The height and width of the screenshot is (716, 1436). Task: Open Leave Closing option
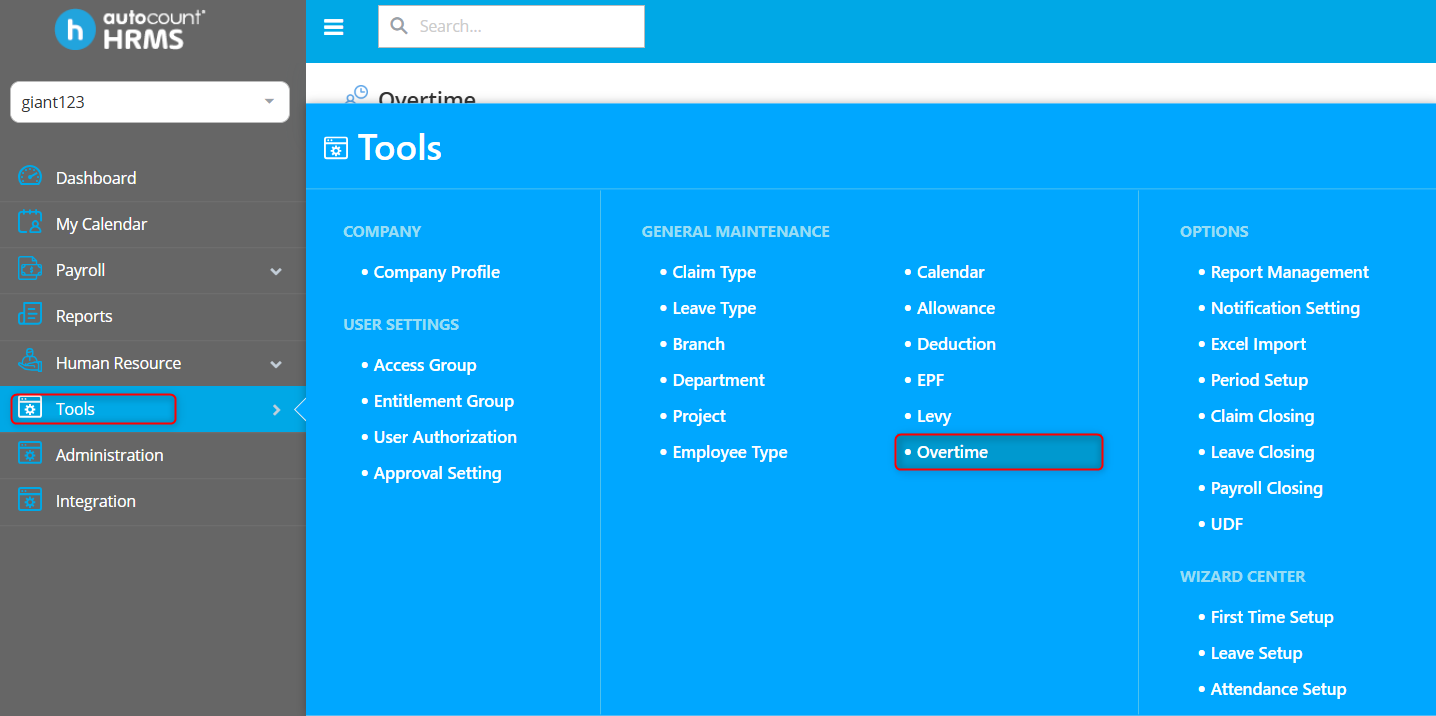click(1262, 452)
